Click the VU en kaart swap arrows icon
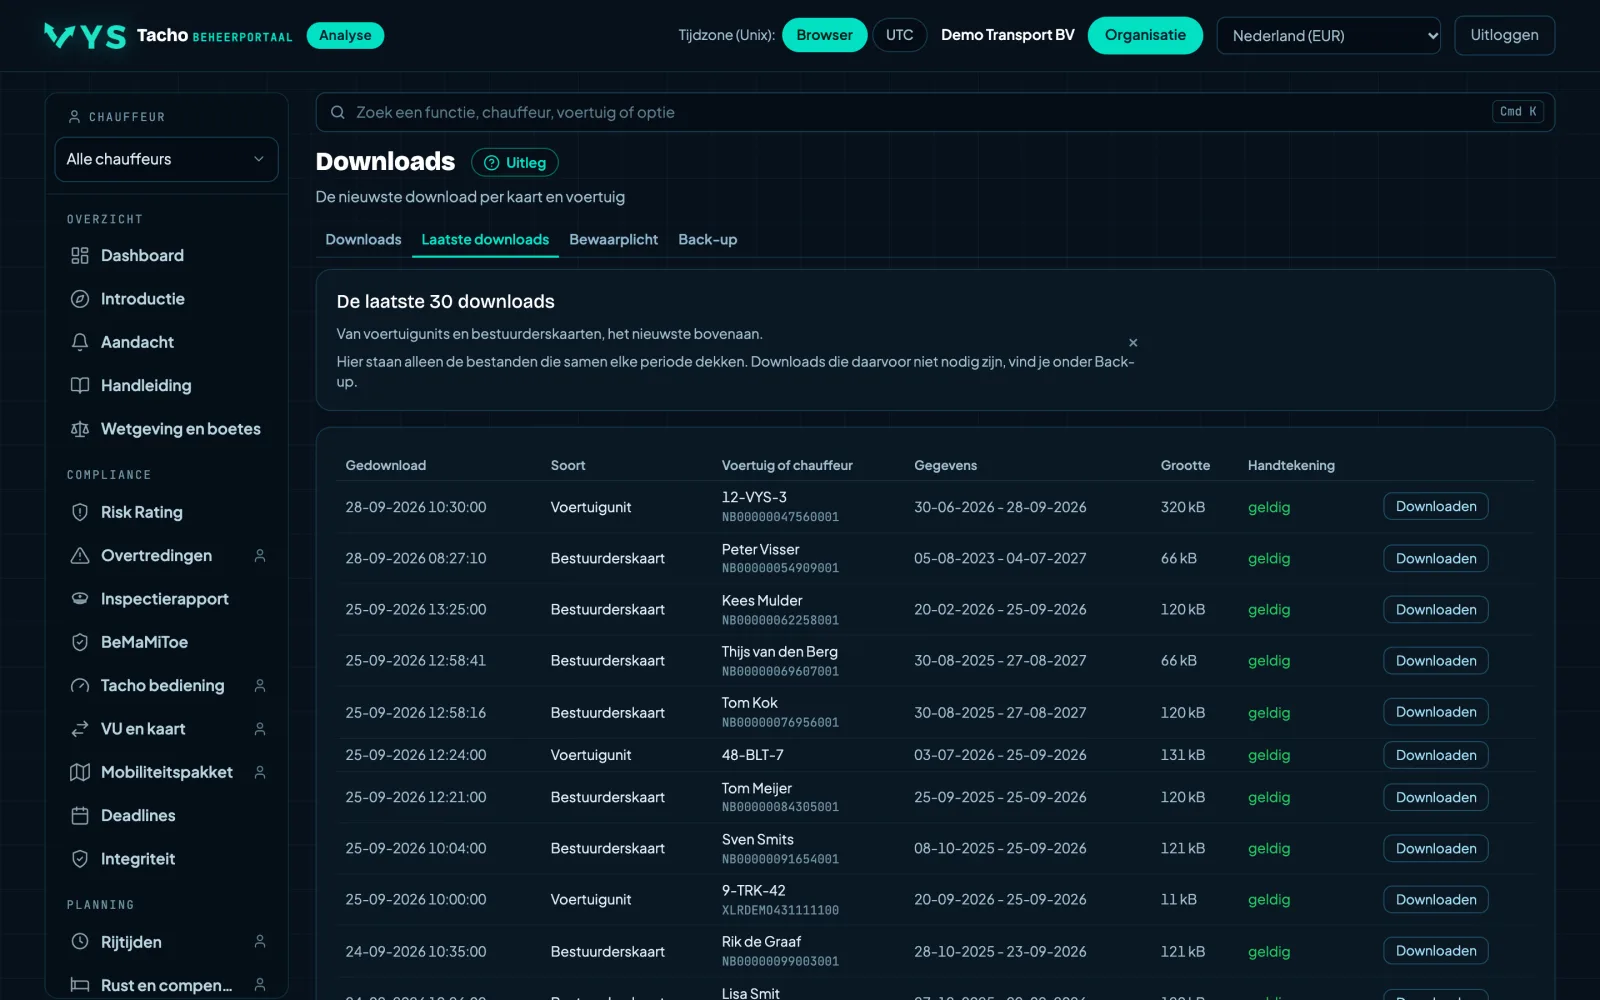 pos(80,729)
